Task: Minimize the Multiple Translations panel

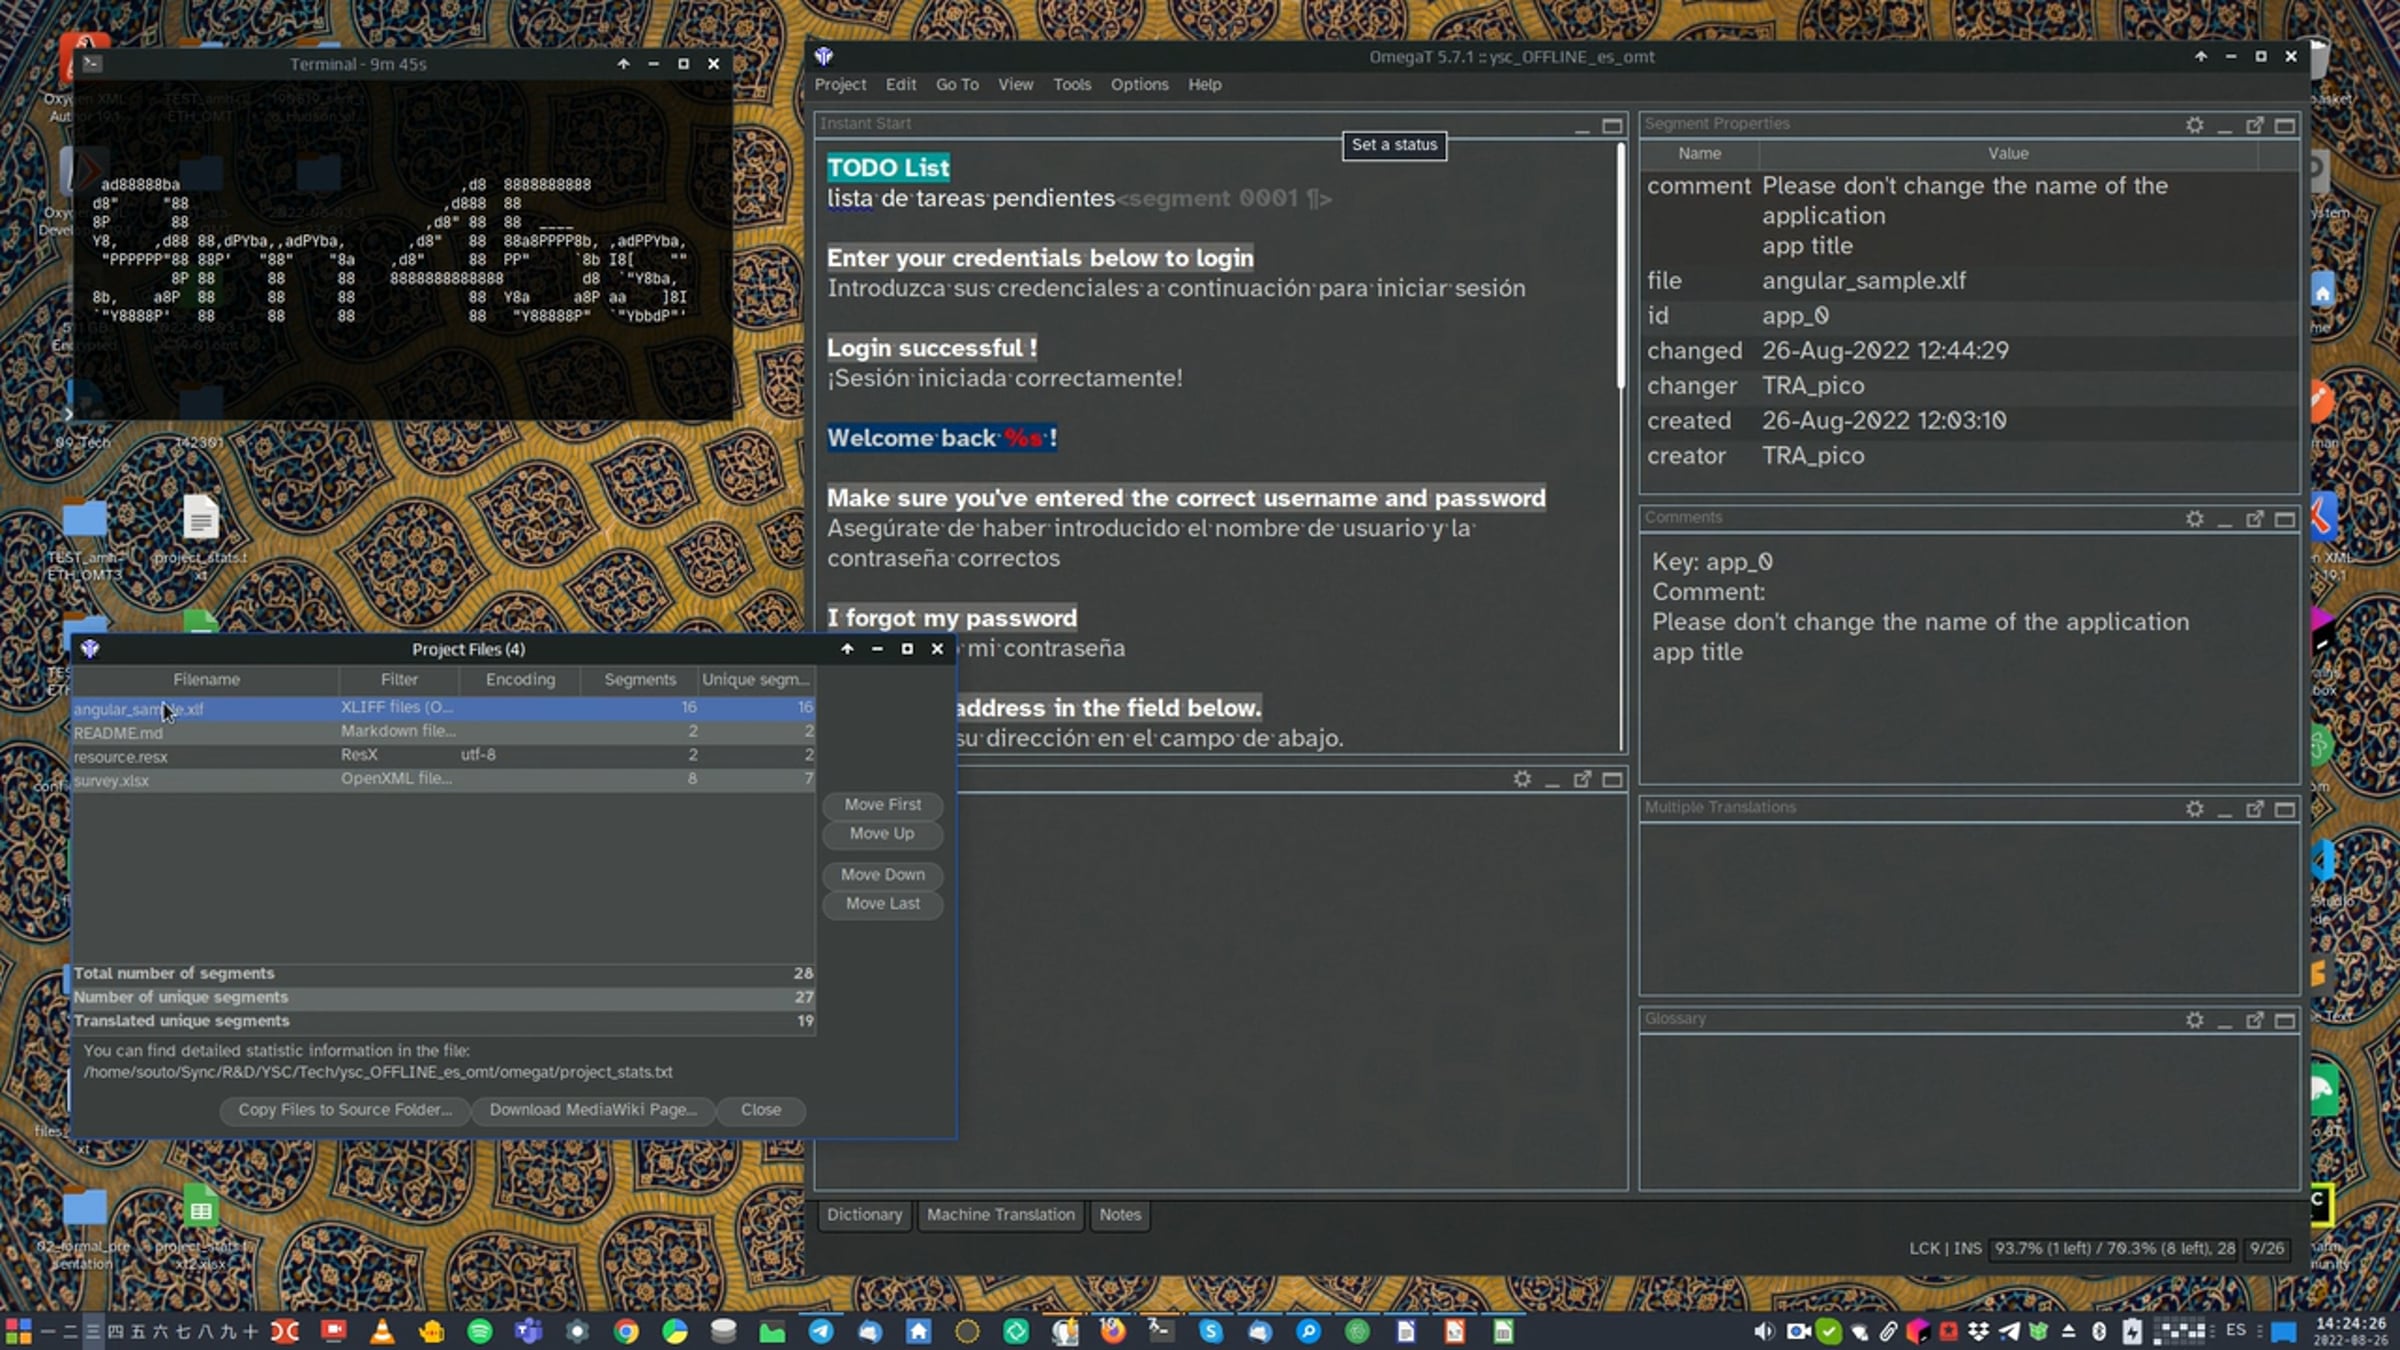Action: tap(2224, 809)
